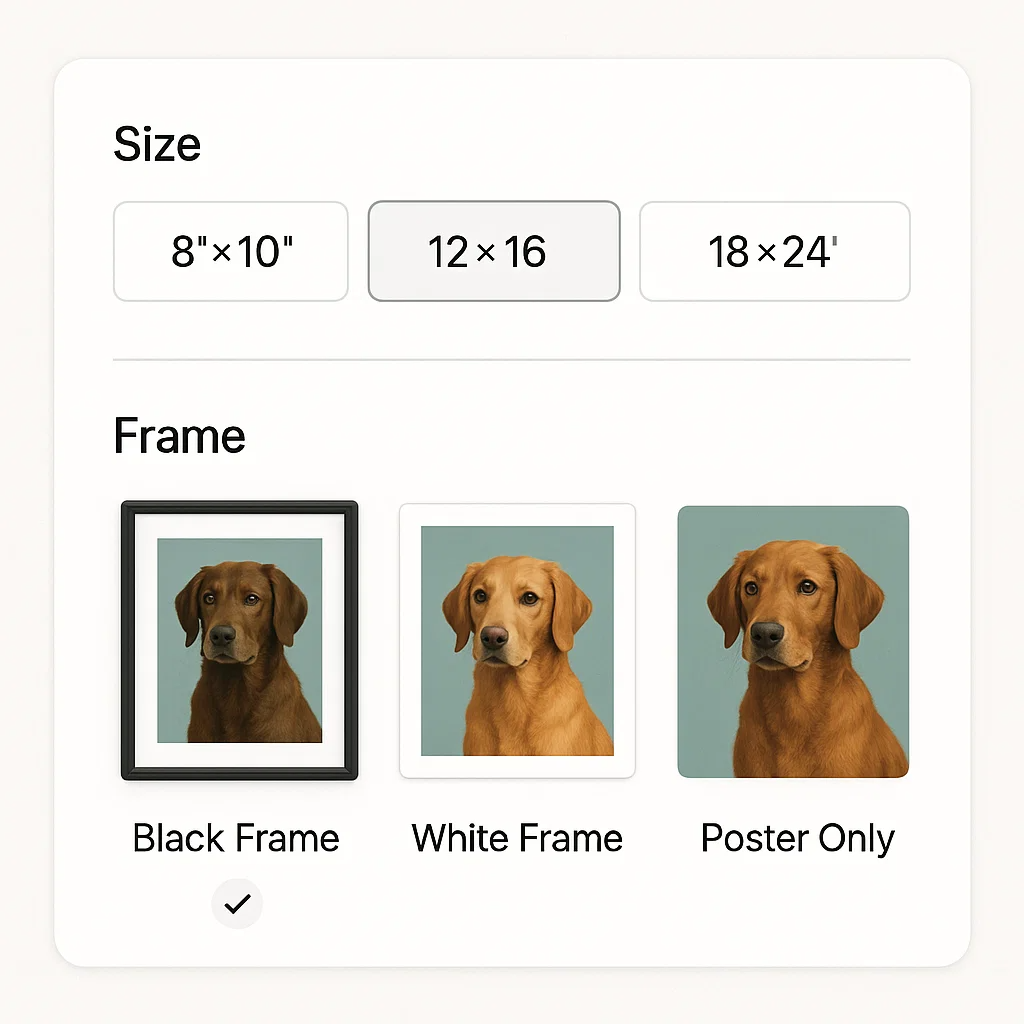The image size is (1024, 1024).
Task: Select the 8"×10" size option
Action: coord(231,251)
